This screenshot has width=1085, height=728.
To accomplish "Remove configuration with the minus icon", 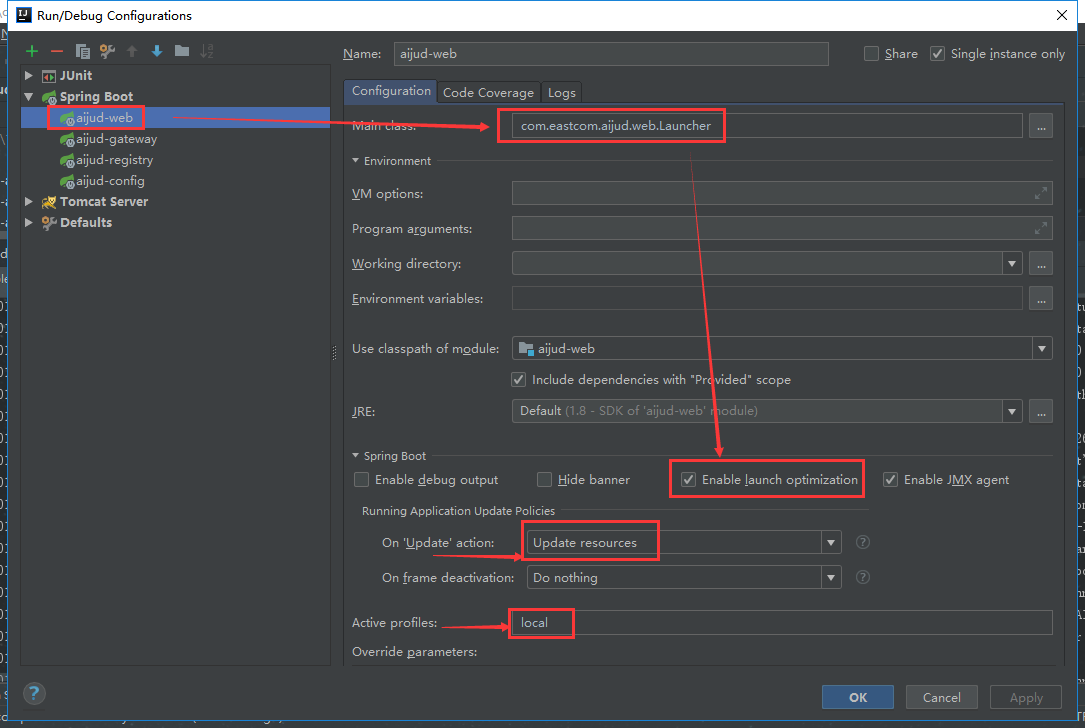I will [57, 51].
